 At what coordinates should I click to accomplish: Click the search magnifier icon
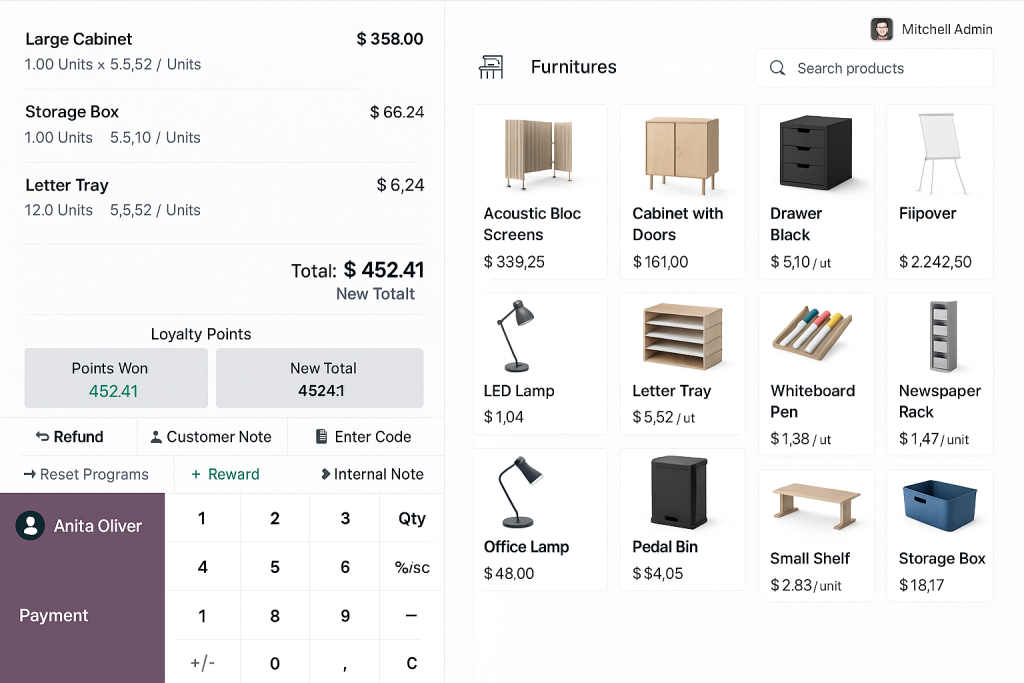tap(777, 68)
